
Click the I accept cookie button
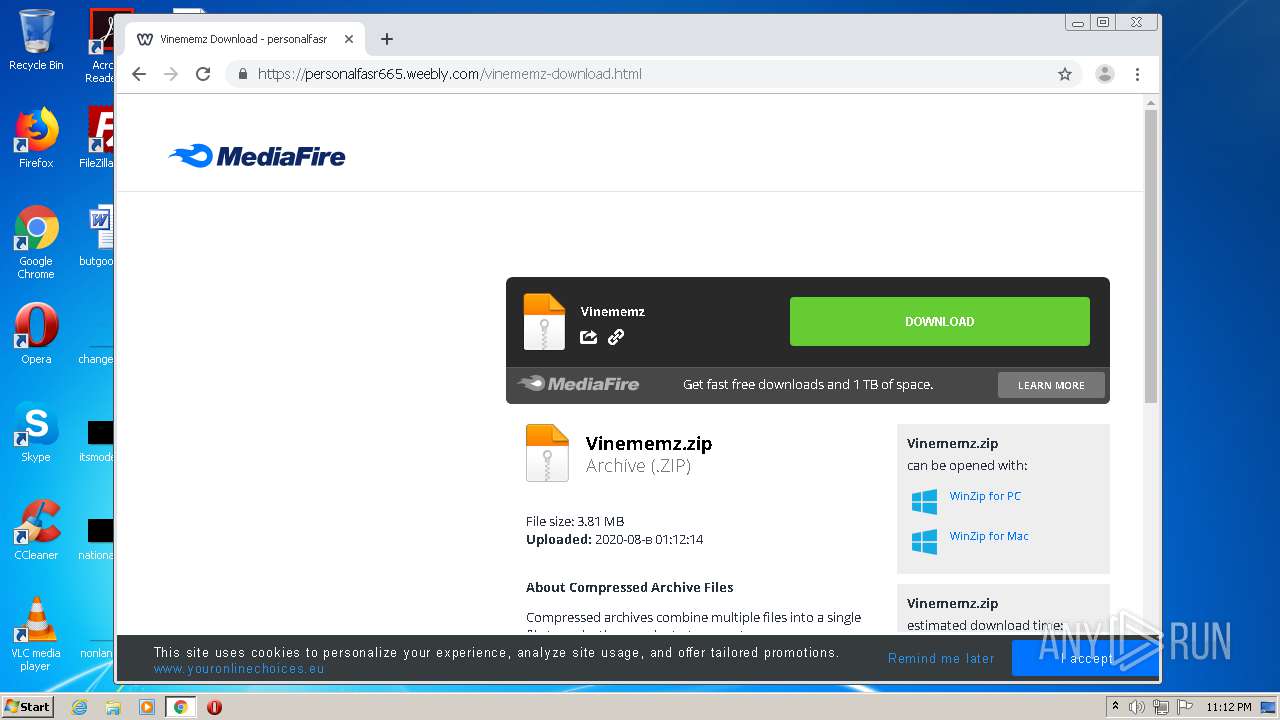(1085, 658)
